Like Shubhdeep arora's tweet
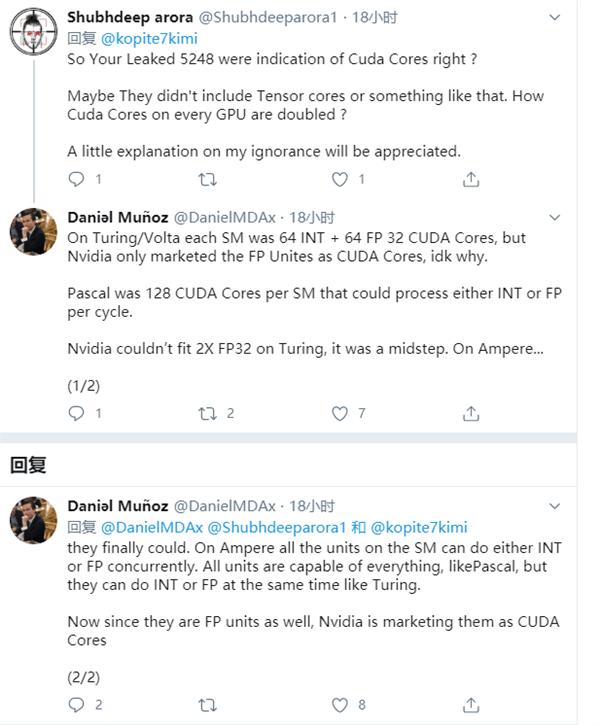The width and height of the screenshot is (600, 725). (x=340, y=179)
